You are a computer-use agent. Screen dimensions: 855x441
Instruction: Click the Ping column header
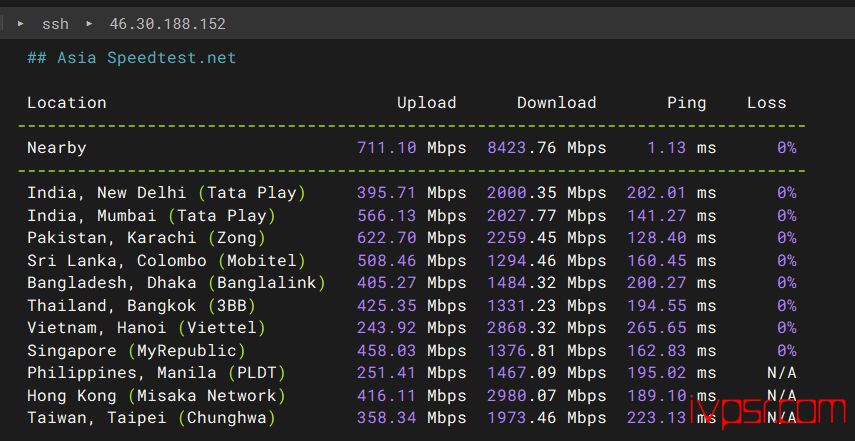point(687,103)
